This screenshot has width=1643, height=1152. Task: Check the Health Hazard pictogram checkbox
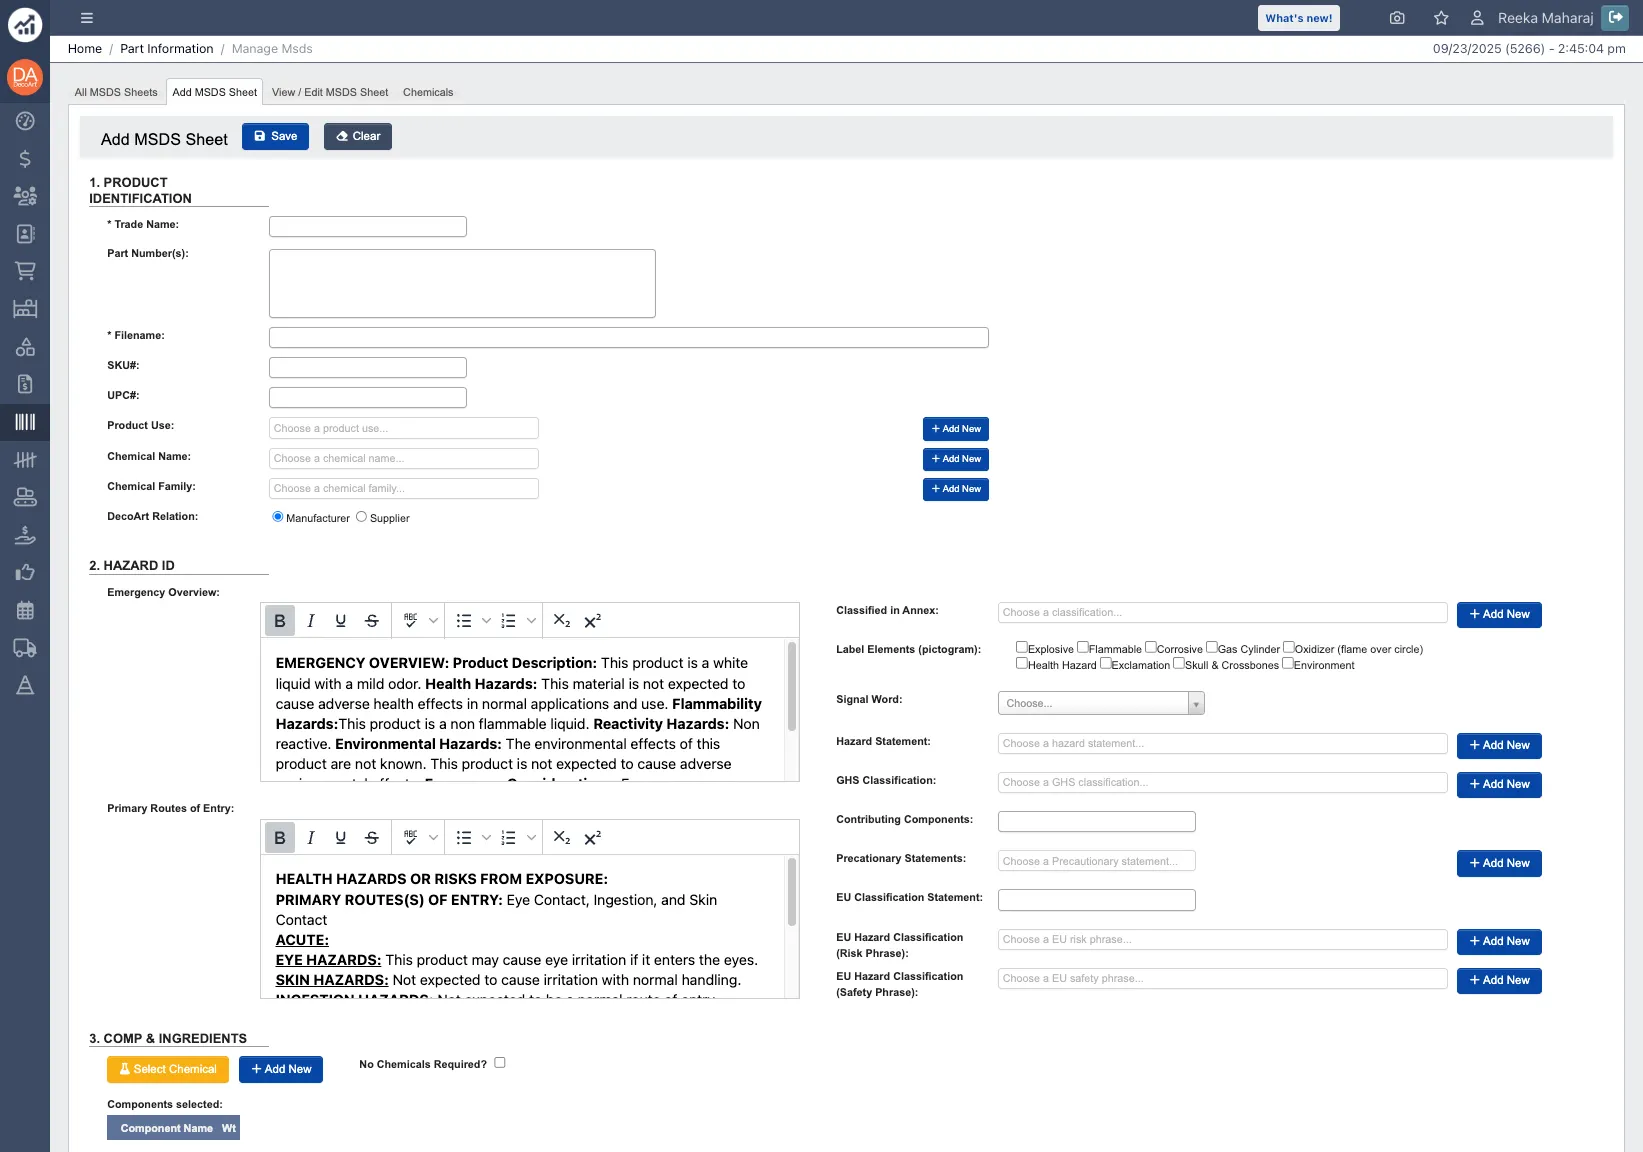[x=1022, y=663]
